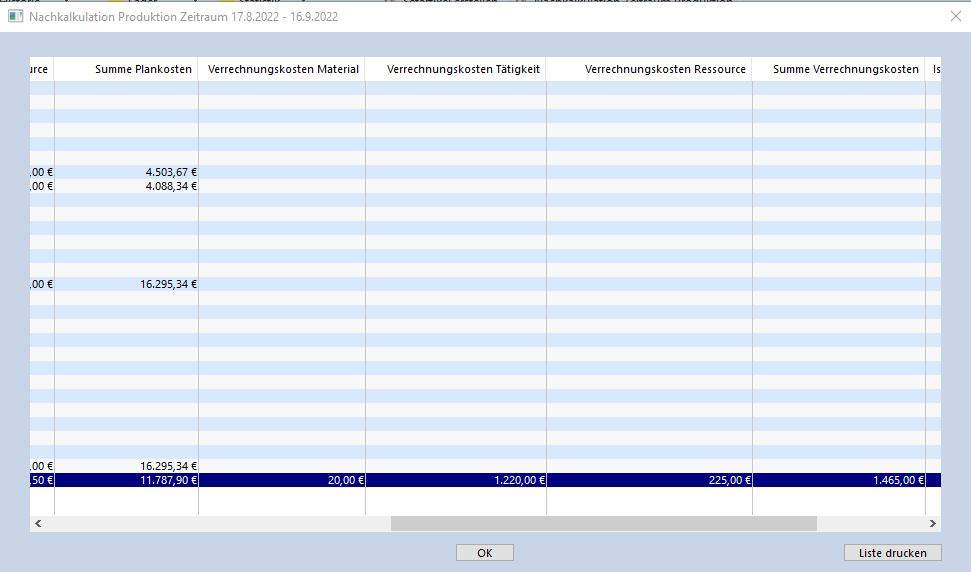Sort by Summe Plankosten column header
The height and width of the screenshot is (572, 971).
[126, 69]
